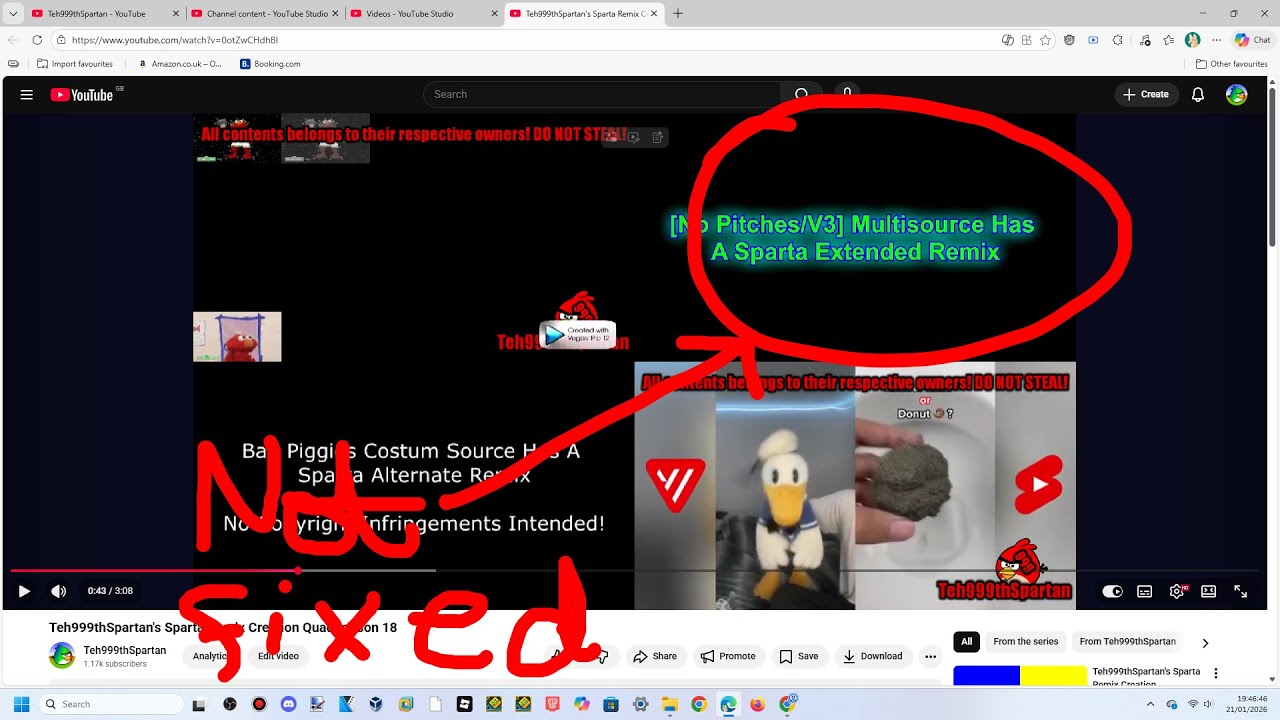Click Edit video button

coord(278,656)
